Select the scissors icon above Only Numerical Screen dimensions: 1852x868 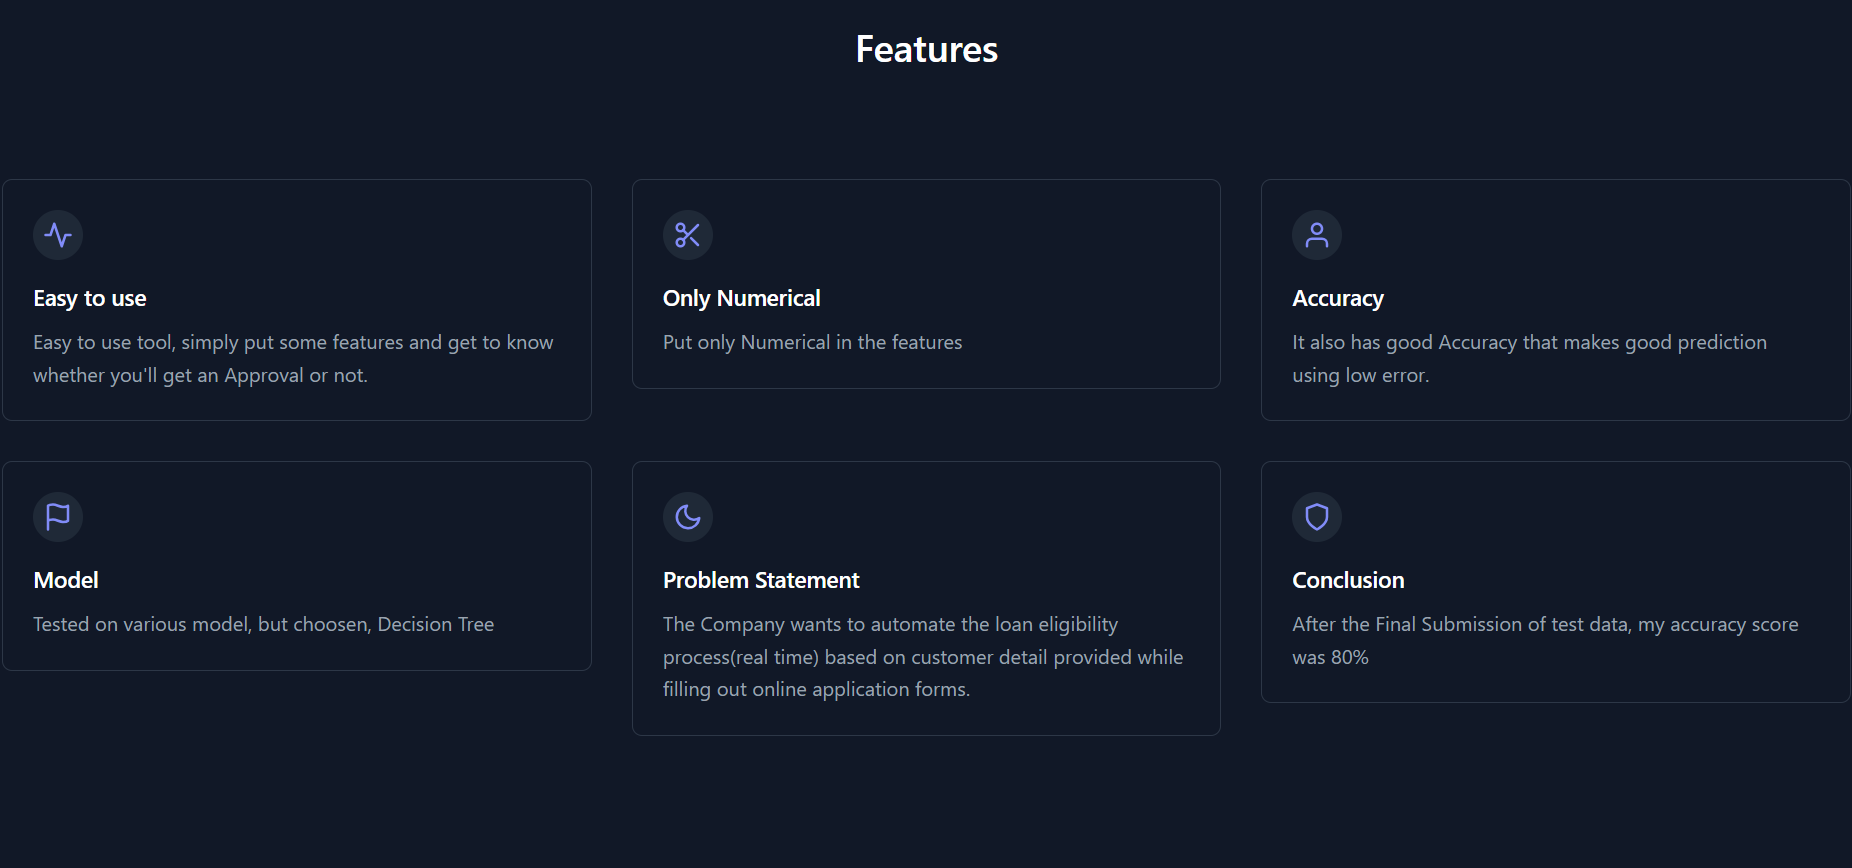point(687,235)
